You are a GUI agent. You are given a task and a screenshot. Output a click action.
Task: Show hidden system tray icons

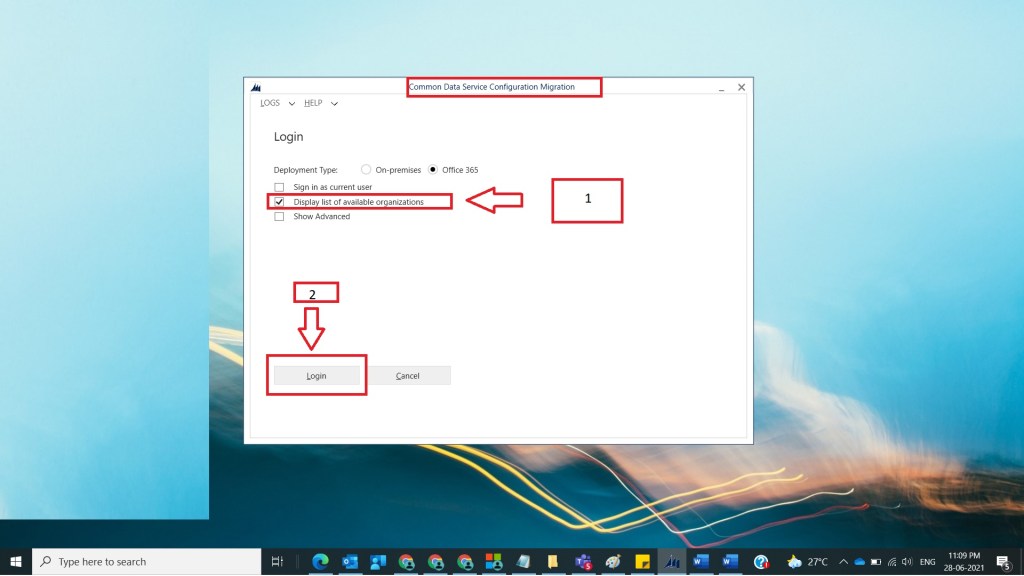tap(843, 561)
